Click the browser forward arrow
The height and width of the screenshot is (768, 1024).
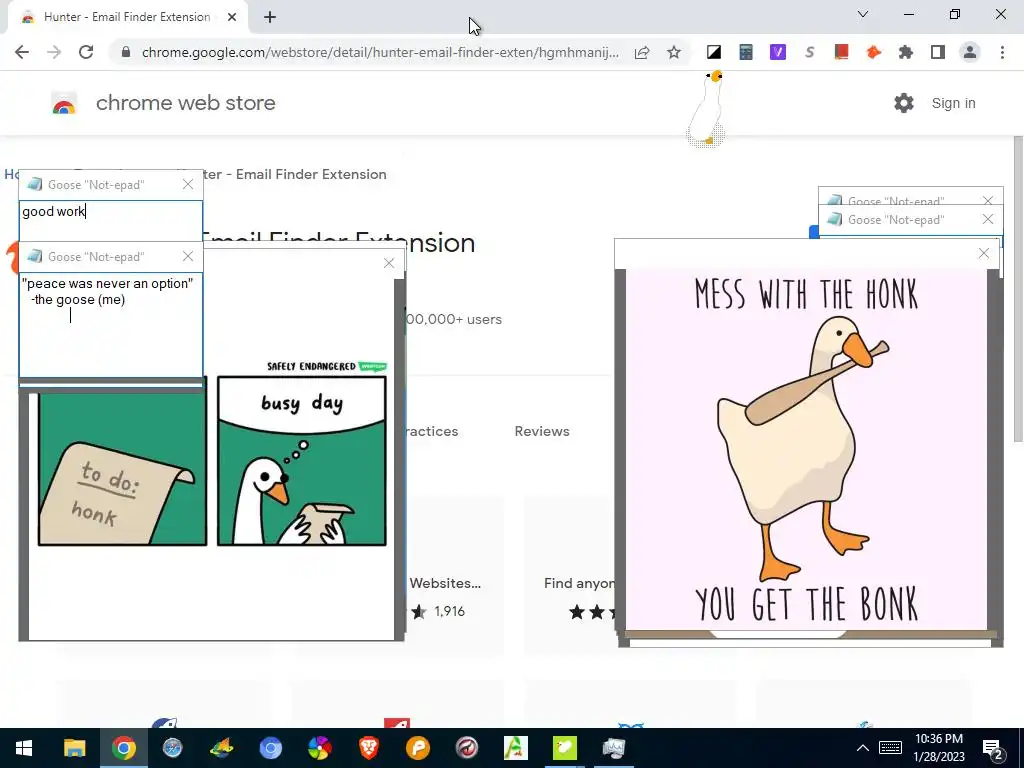pos(54,52)
